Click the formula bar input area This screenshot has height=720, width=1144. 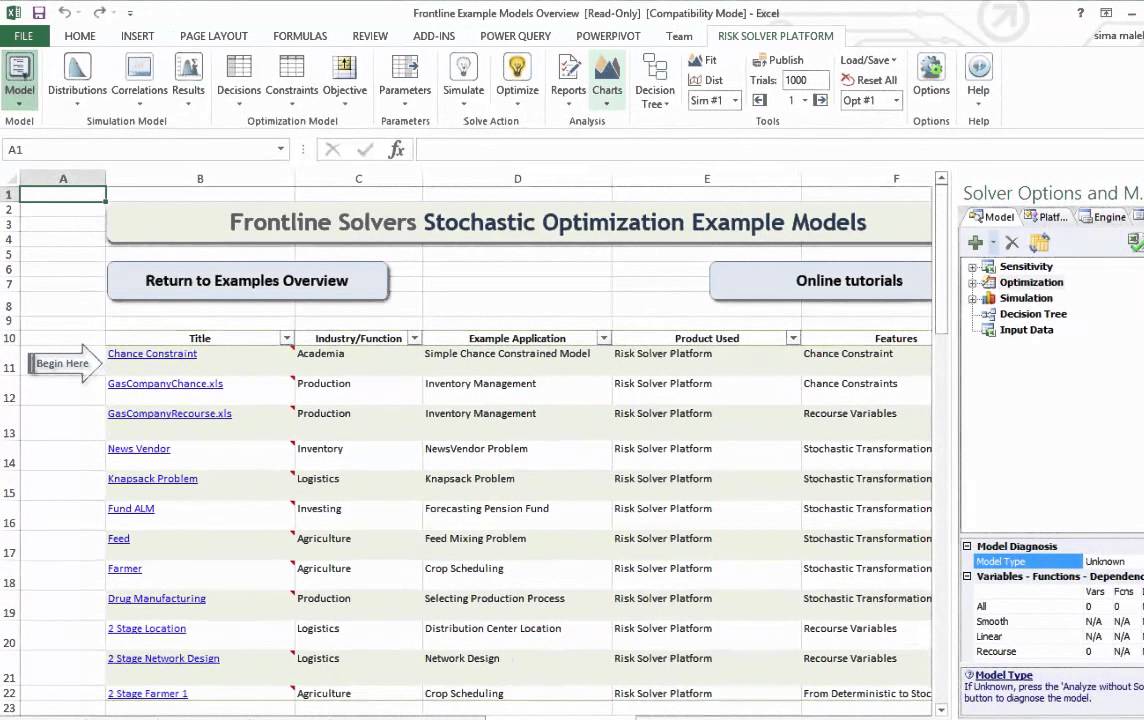click(x=779, y=150)
